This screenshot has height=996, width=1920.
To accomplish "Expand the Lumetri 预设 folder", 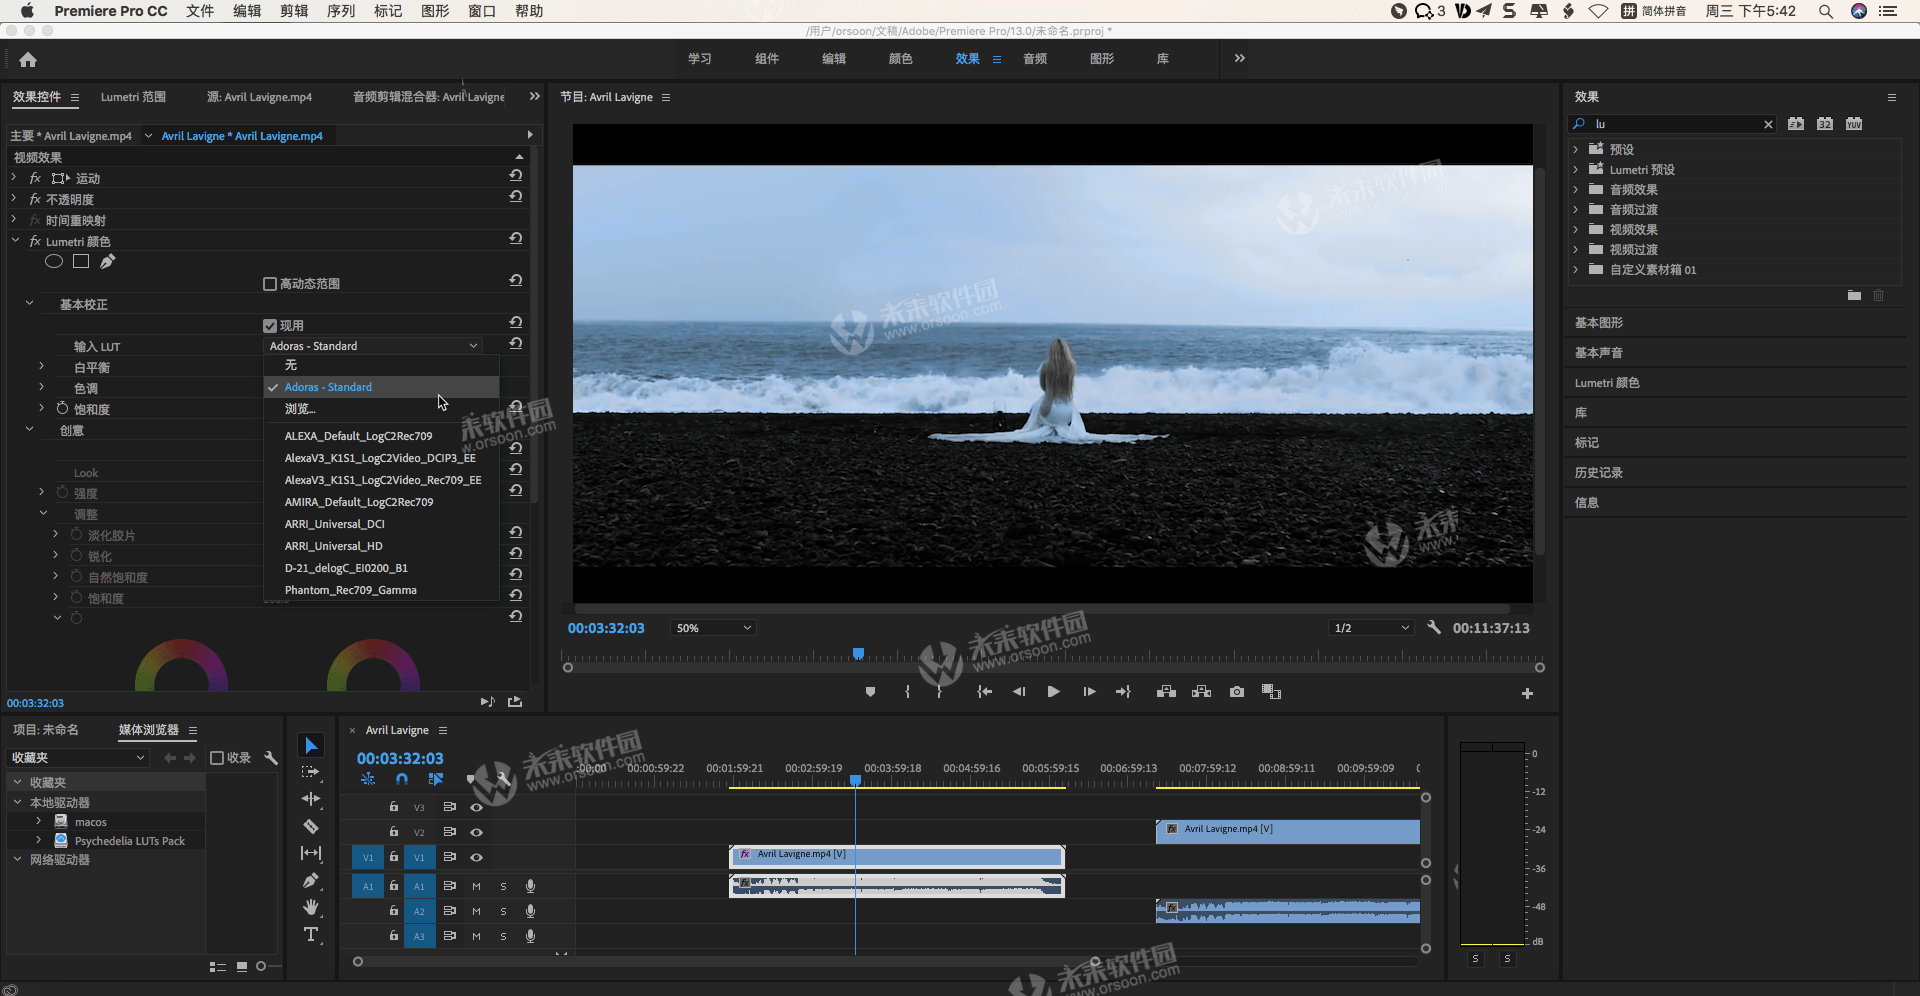I will [x=1576, y=170].
